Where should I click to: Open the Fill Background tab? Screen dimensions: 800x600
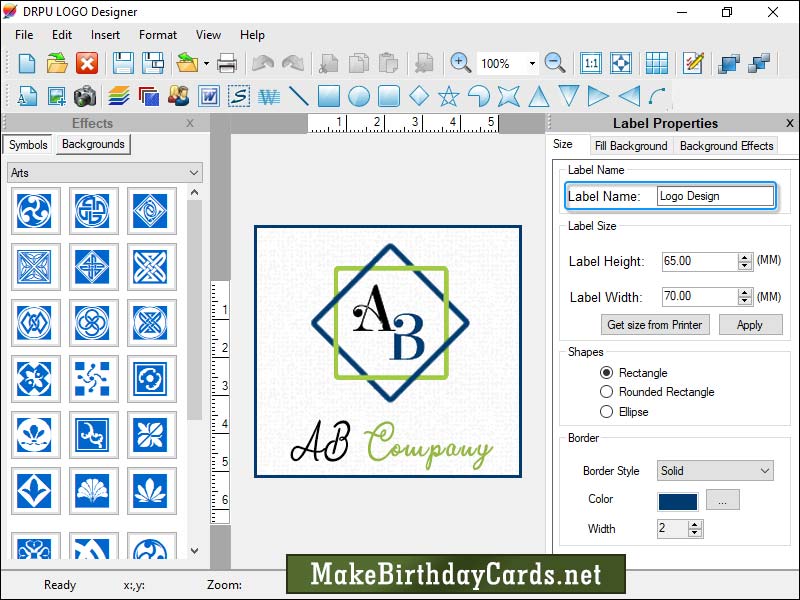(x=631, y=145)
